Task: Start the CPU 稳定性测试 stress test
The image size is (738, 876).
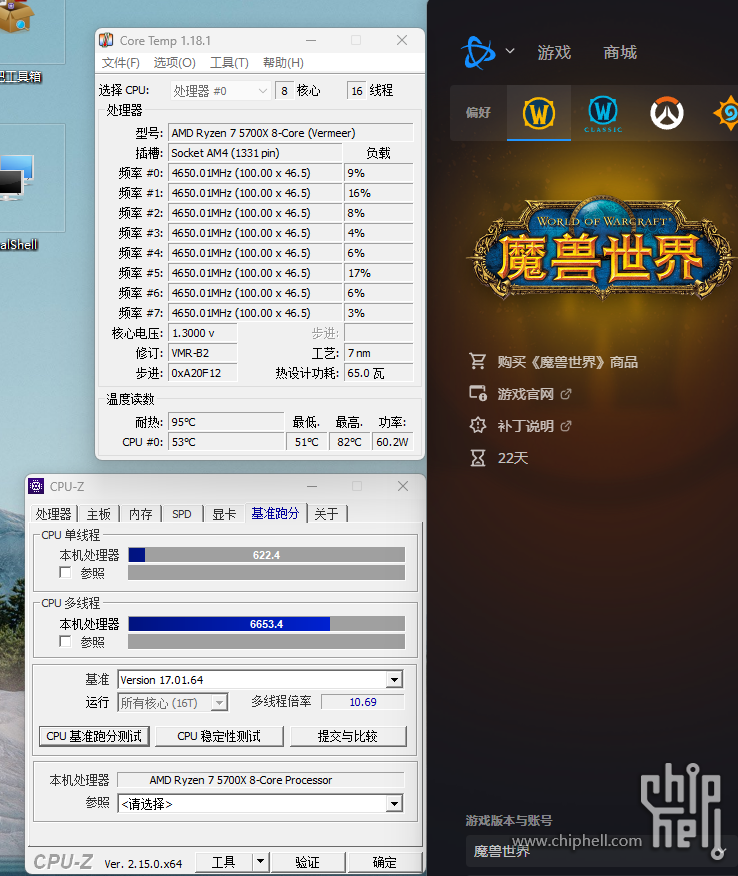Action: (219, 736)
